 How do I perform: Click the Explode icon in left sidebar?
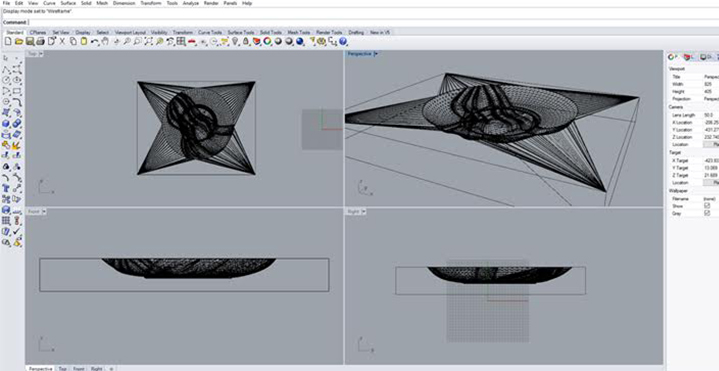click(17, 145)
